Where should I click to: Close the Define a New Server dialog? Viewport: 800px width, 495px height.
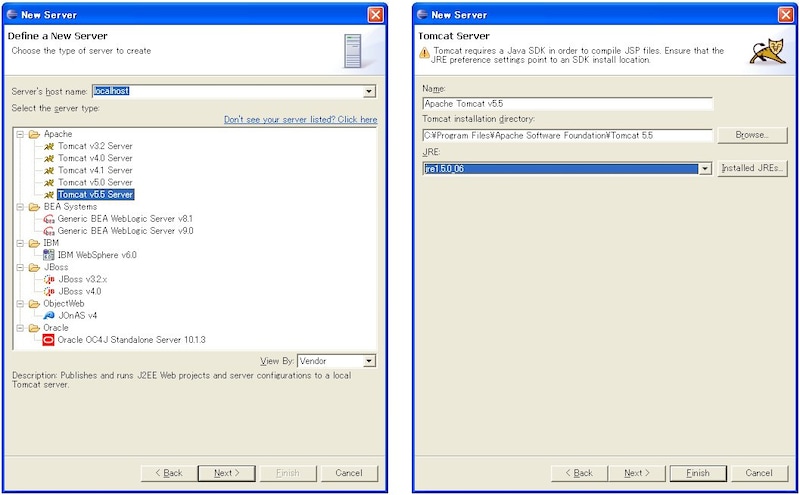pos(376,15)
